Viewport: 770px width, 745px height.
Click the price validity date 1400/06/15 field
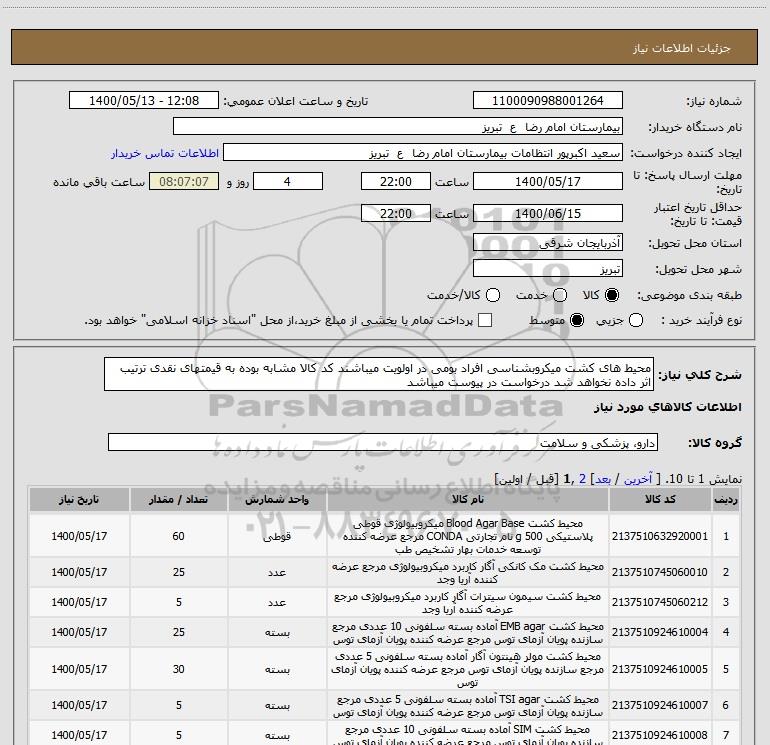[x=548, y=213]
